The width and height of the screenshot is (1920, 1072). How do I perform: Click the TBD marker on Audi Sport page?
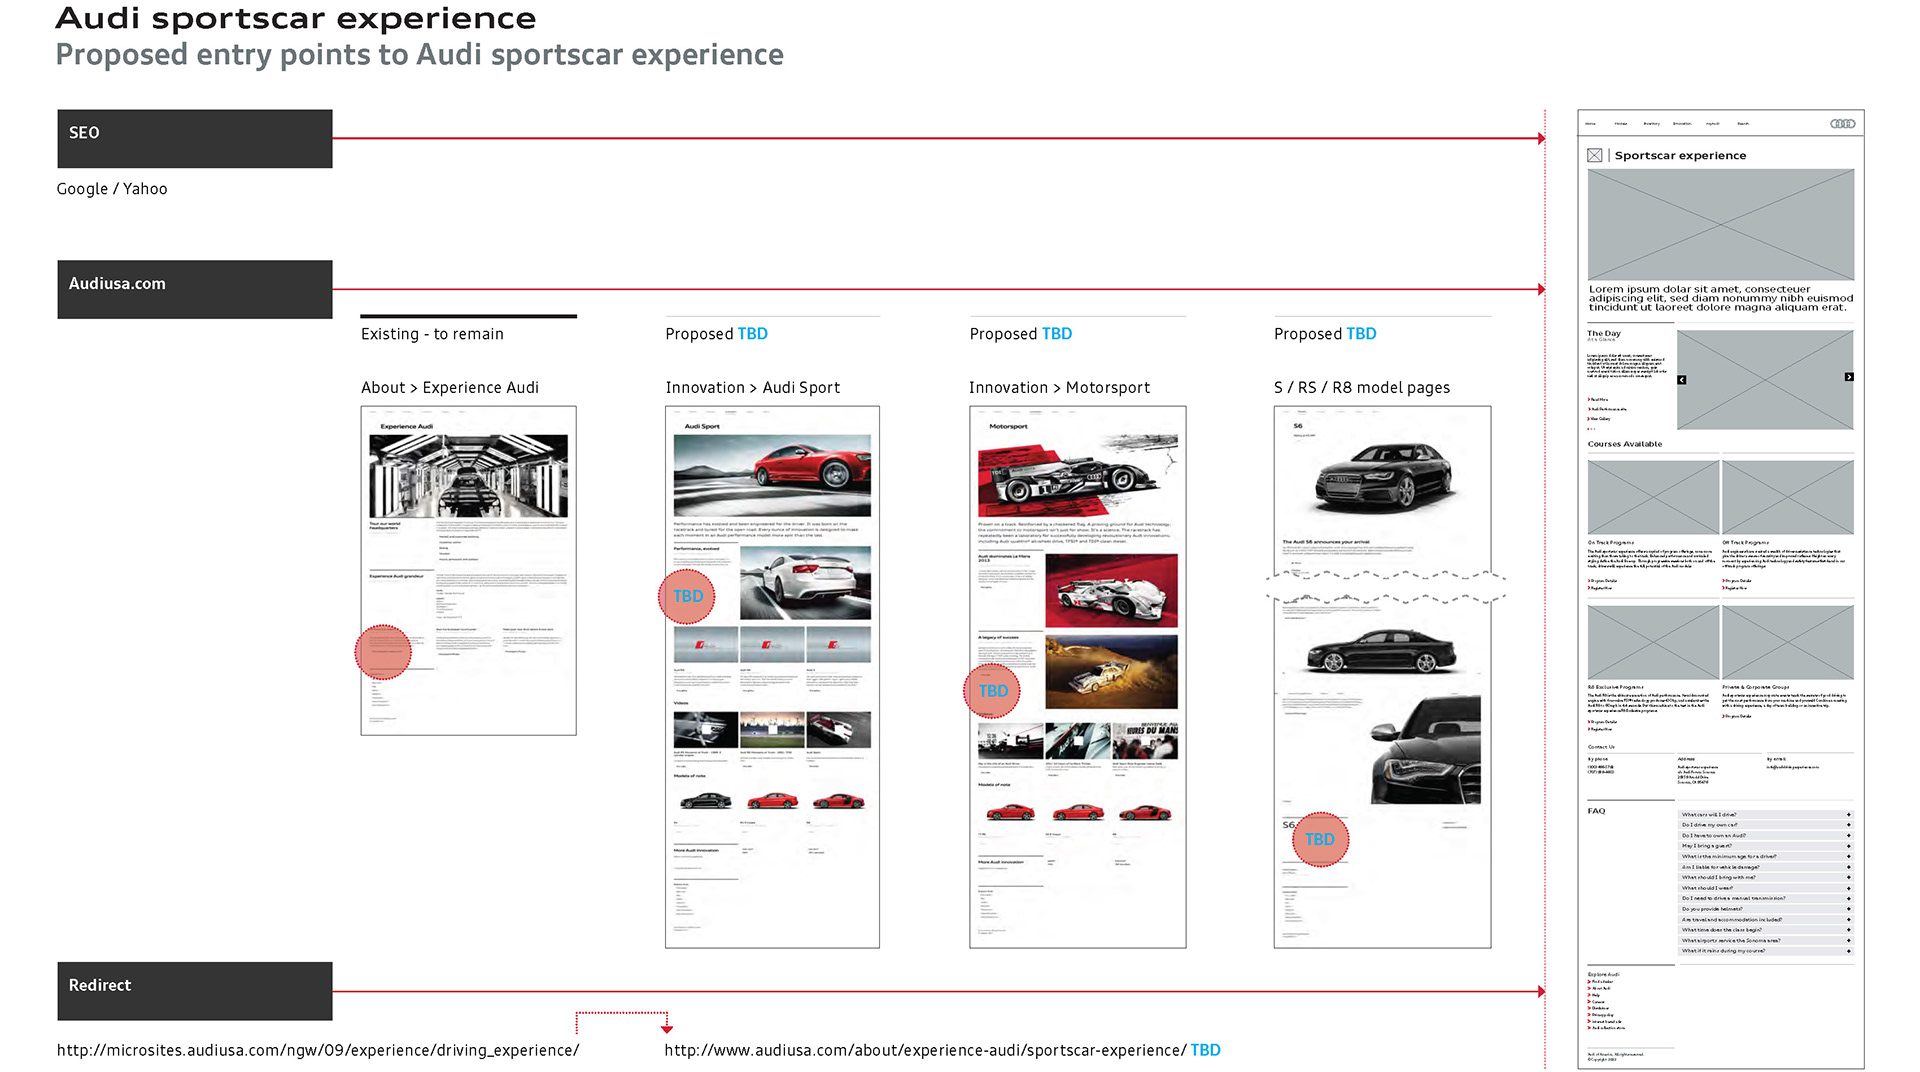(687, 597)
